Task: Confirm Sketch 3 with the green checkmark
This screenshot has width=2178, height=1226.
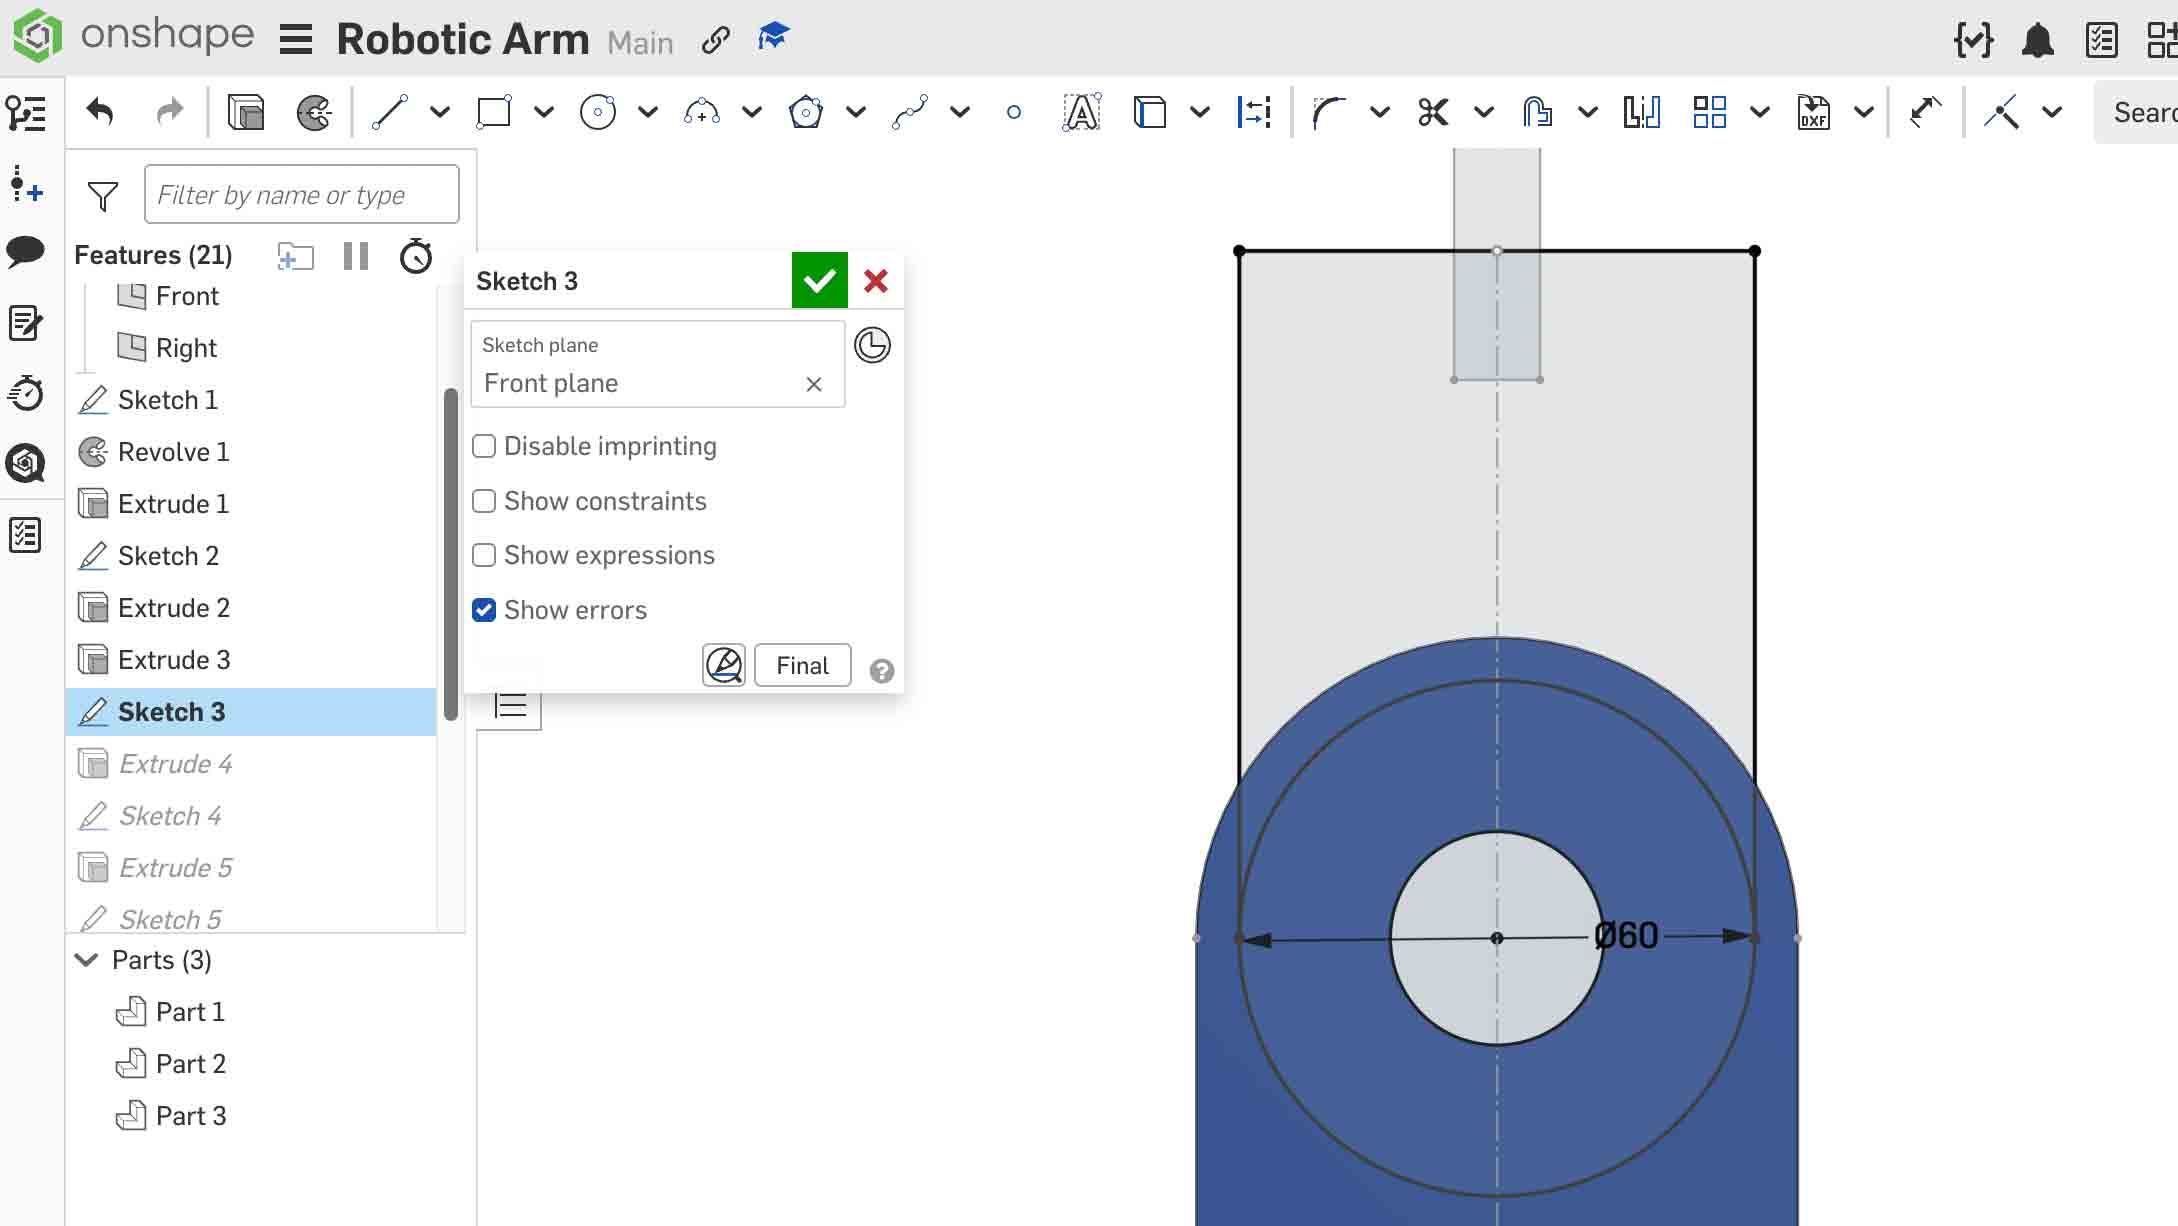Action: coord(819,280)
